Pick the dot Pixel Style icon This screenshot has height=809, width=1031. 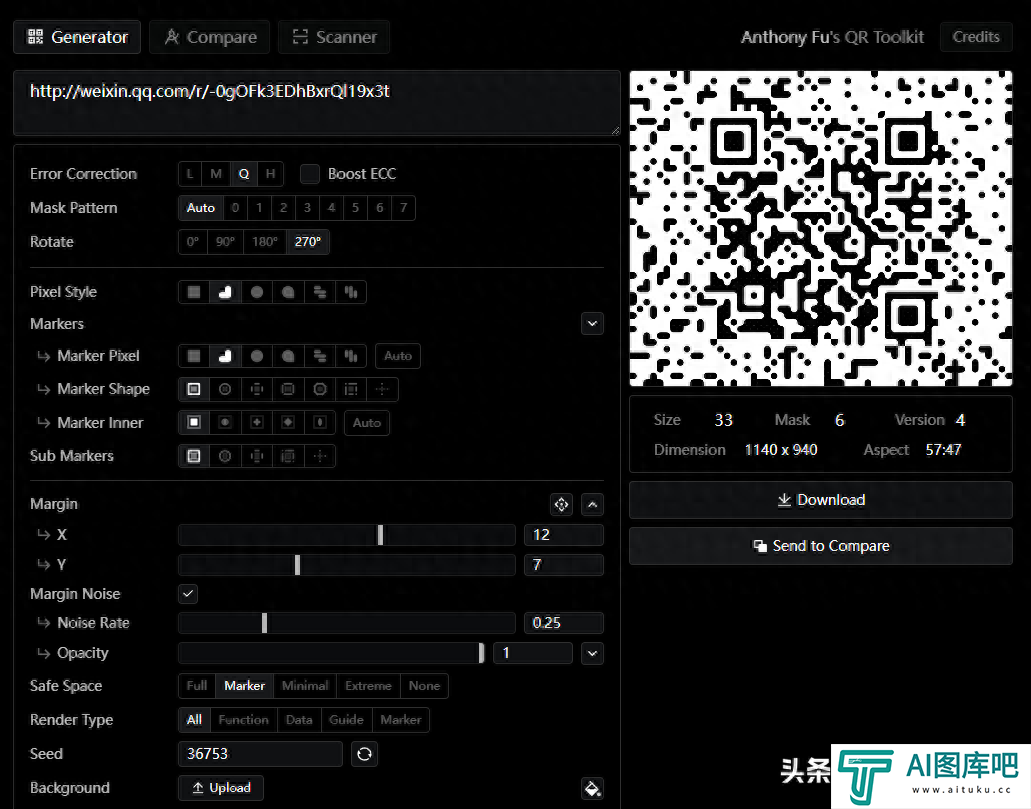click(x=257, y=292)
